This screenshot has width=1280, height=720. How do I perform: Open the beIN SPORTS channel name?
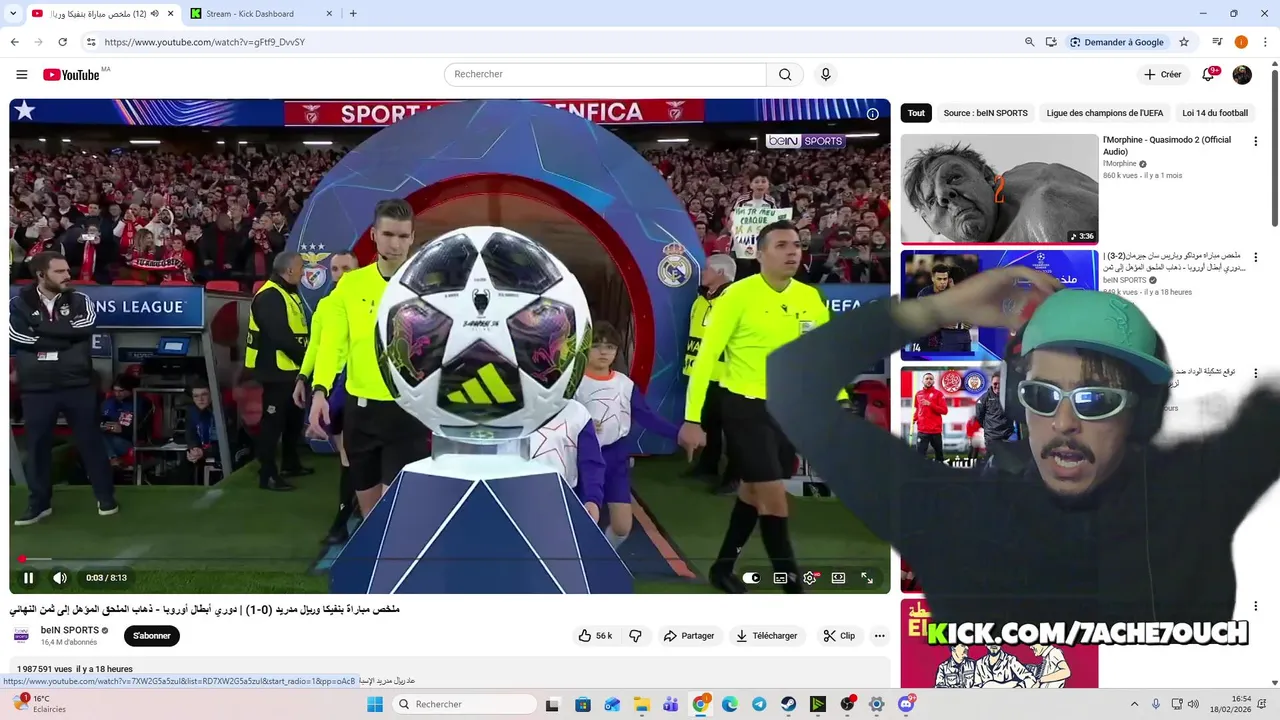pyautogui.click(x=69, y=630)
